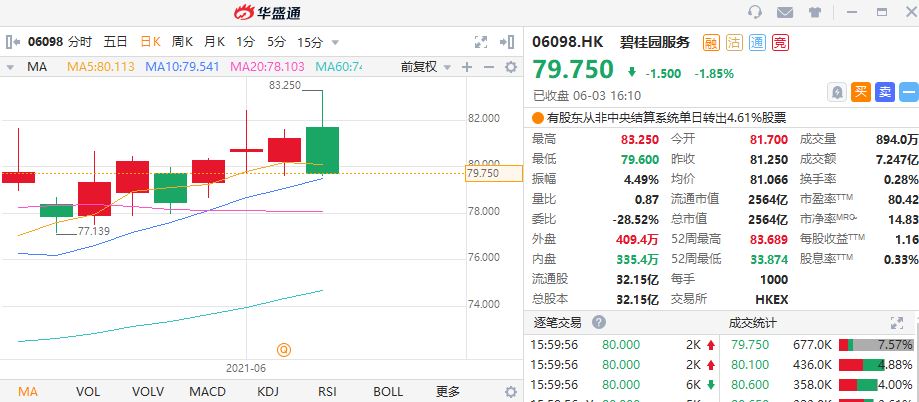Select the 5分 five-minute period
The image size is (919, 402).
click(x=276, y=42)
